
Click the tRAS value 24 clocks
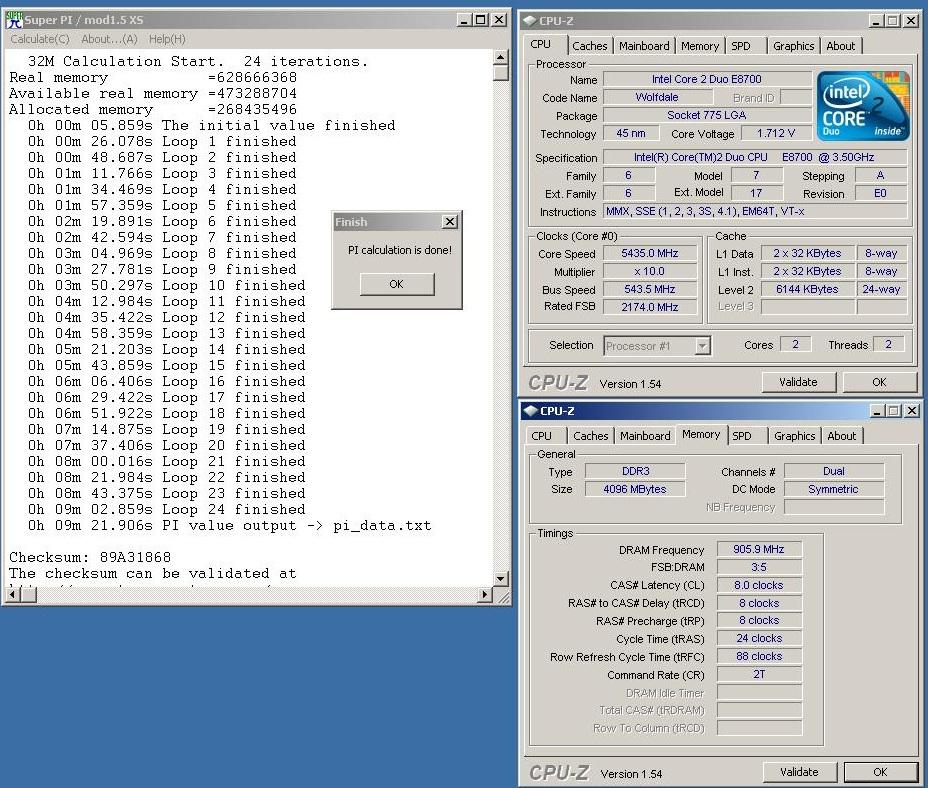click(x=759, y=638)
